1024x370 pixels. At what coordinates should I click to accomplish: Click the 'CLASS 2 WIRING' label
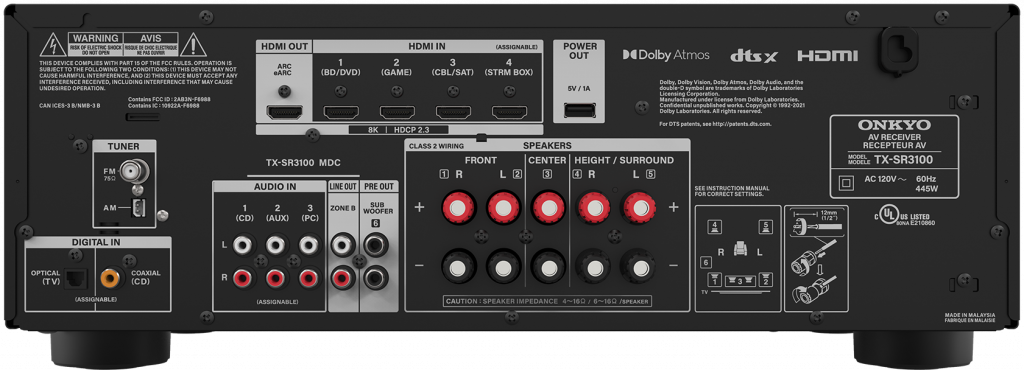(436, 146)
